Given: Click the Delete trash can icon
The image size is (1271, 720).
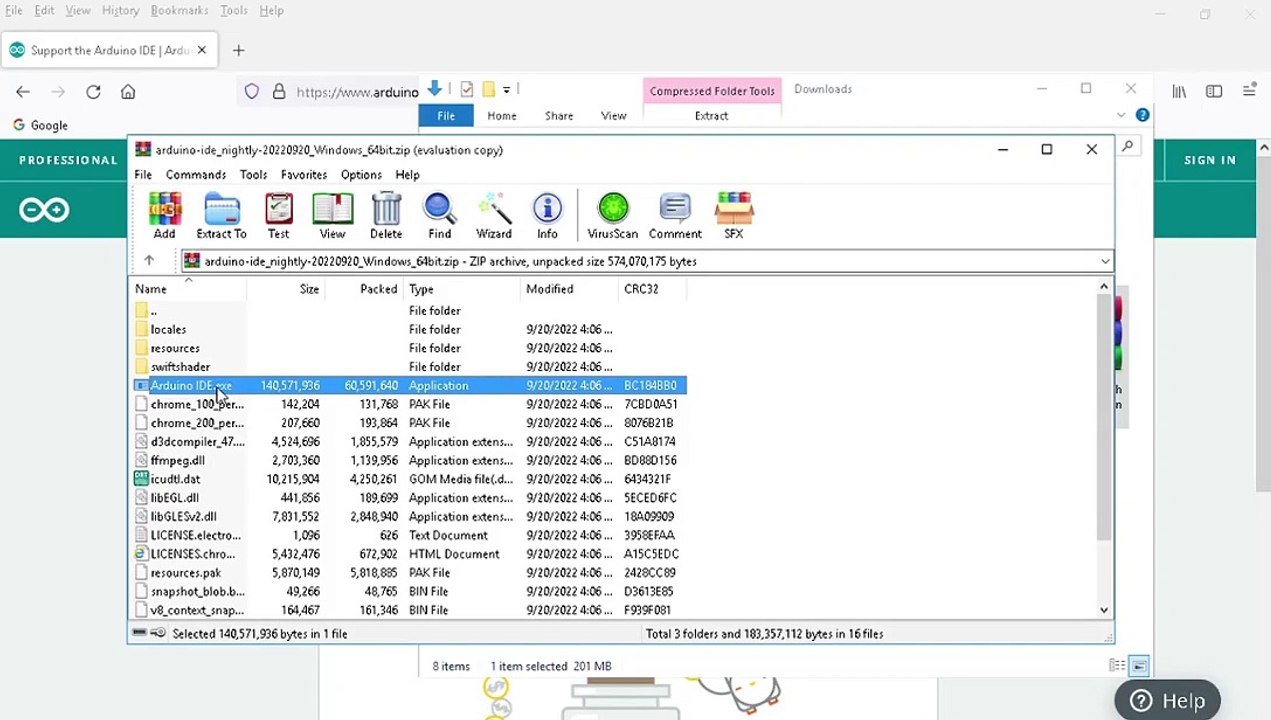Looking at the screenshot, I should coord(386,215).
